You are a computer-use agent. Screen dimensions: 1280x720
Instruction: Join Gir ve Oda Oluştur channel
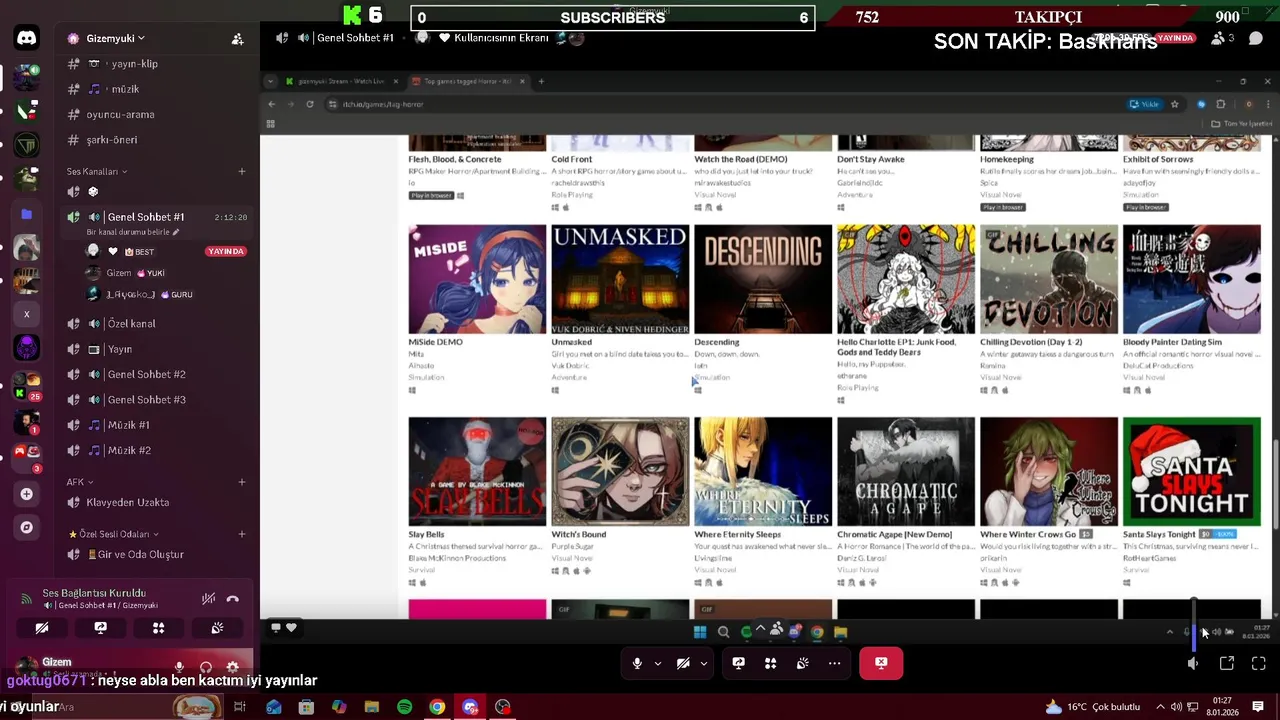(158, 554)
